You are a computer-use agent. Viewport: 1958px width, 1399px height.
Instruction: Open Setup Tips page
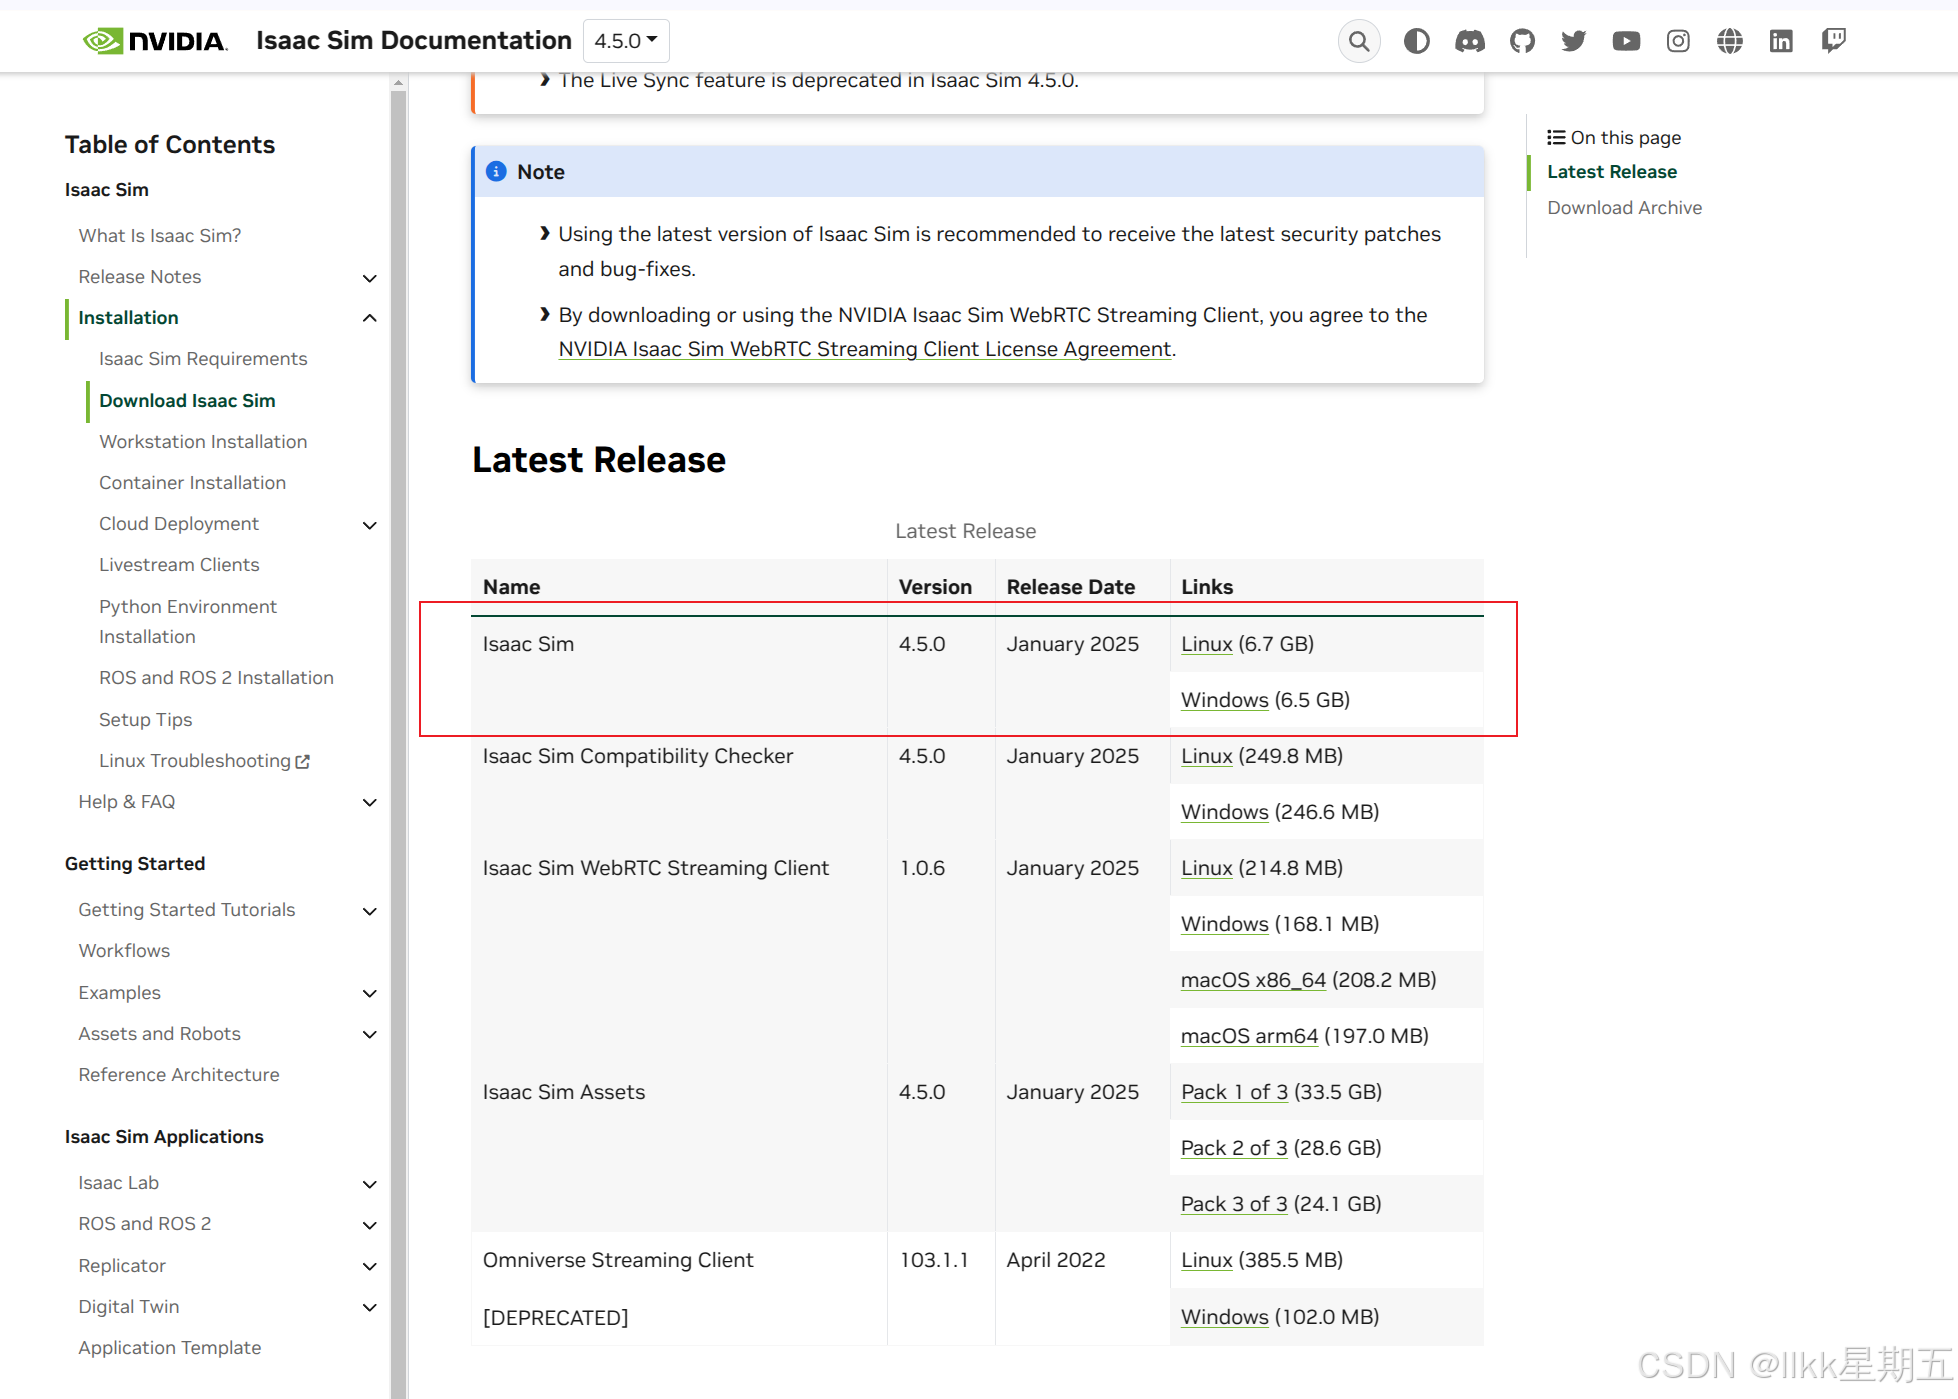(x=145, y=720)
